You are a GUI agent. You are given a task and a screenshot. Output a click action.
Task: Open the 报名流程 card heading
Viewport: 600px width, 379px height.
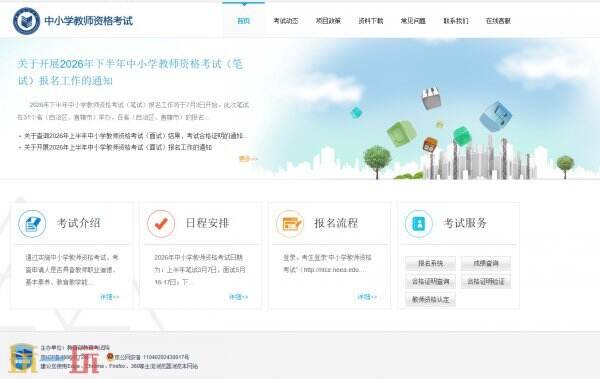click(x=336, y=223)
